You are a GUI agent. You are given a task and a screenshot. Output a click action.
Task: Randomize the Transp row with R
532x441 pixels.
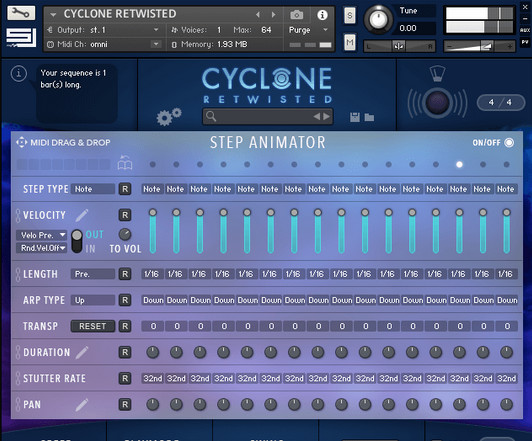(x=125, y=326)
